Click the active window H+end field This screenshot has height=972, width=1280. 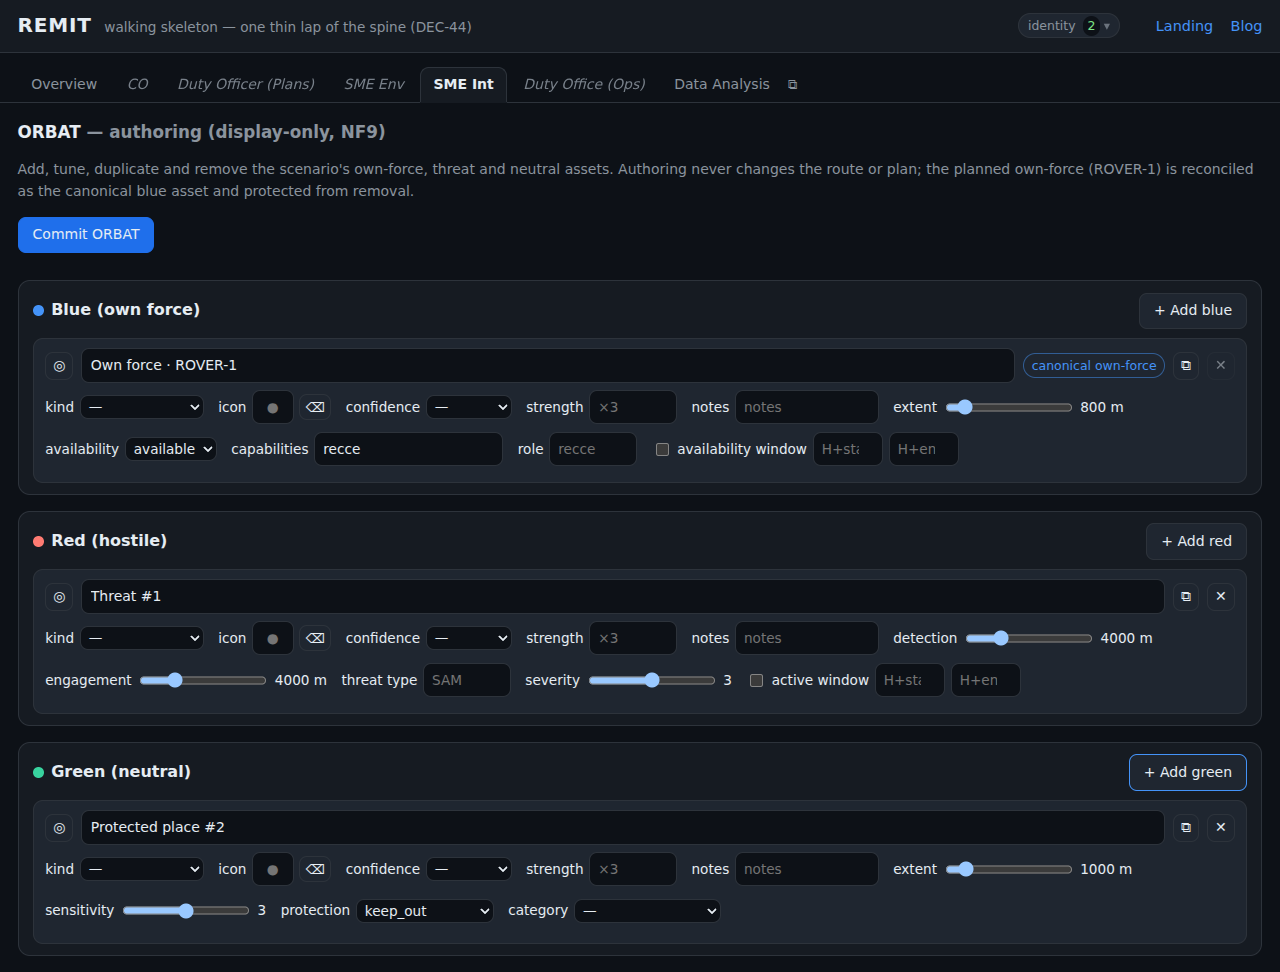[x=986, y=681]
